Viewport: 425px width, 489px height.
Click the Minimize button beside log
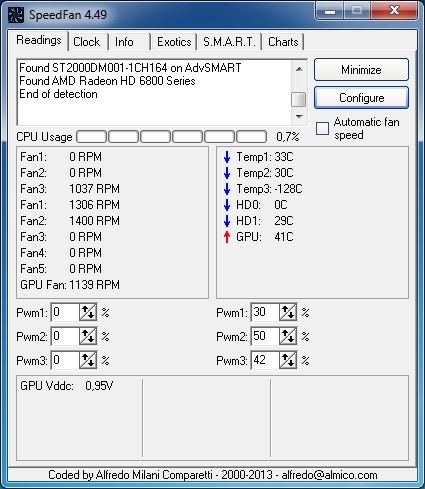coord(361,70)
